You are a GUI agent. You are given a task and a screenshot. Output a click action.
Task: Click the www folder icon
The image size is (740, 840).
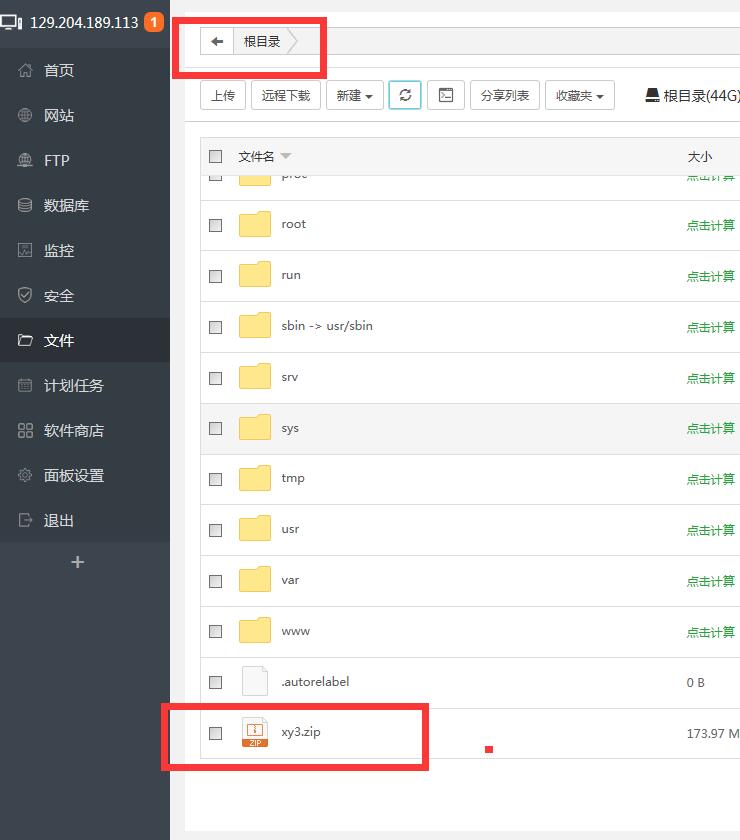255,631
